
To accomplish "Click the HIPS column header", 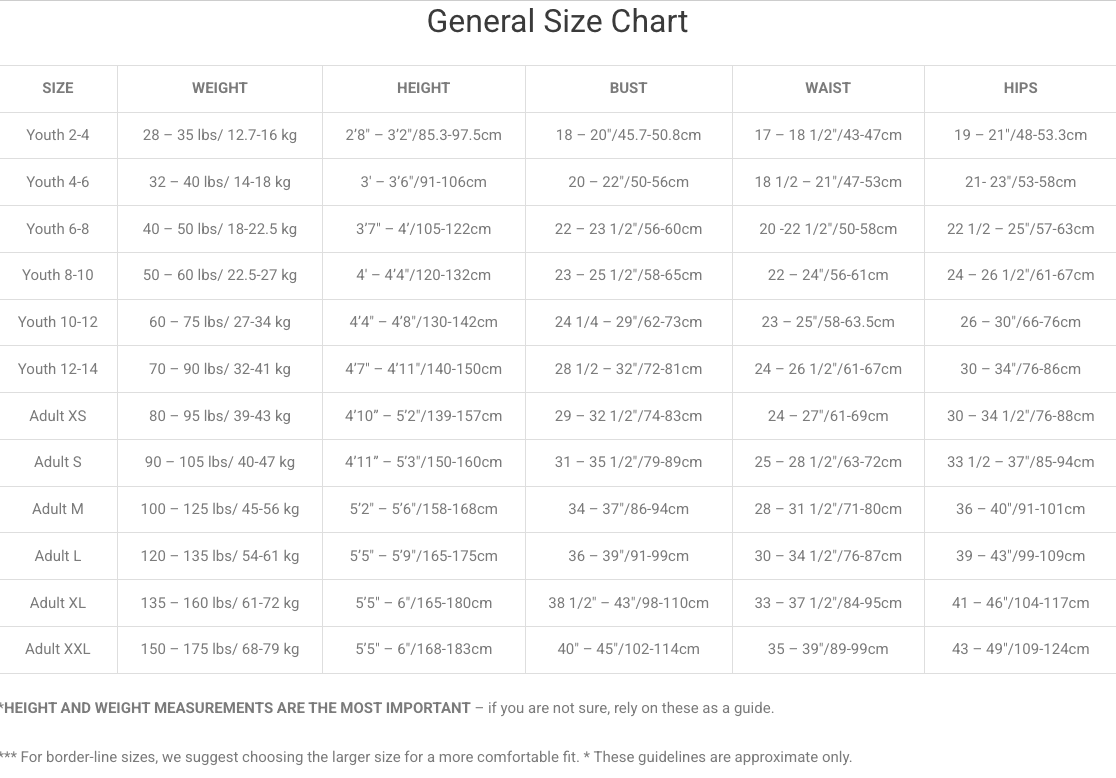I will [1020, 88].
